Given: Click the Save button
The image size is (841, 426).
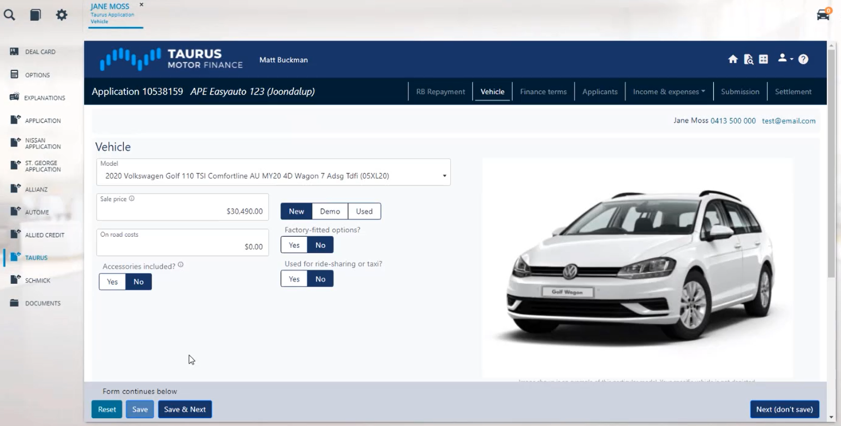Looking at the screenshot, I should [140, 409].
